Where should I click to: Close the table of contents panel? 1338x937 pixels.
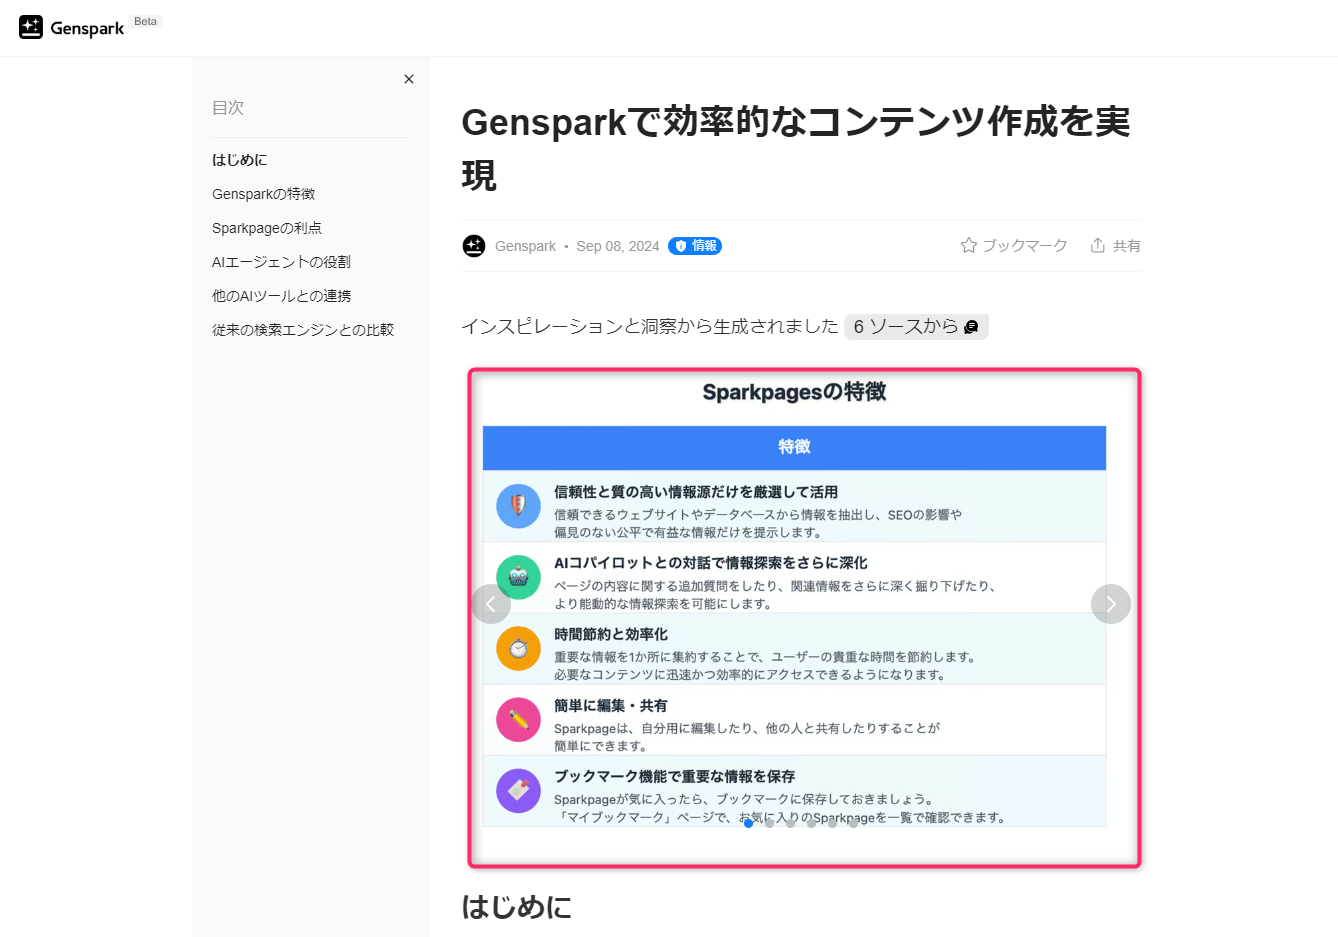click(x=409, y=79)
